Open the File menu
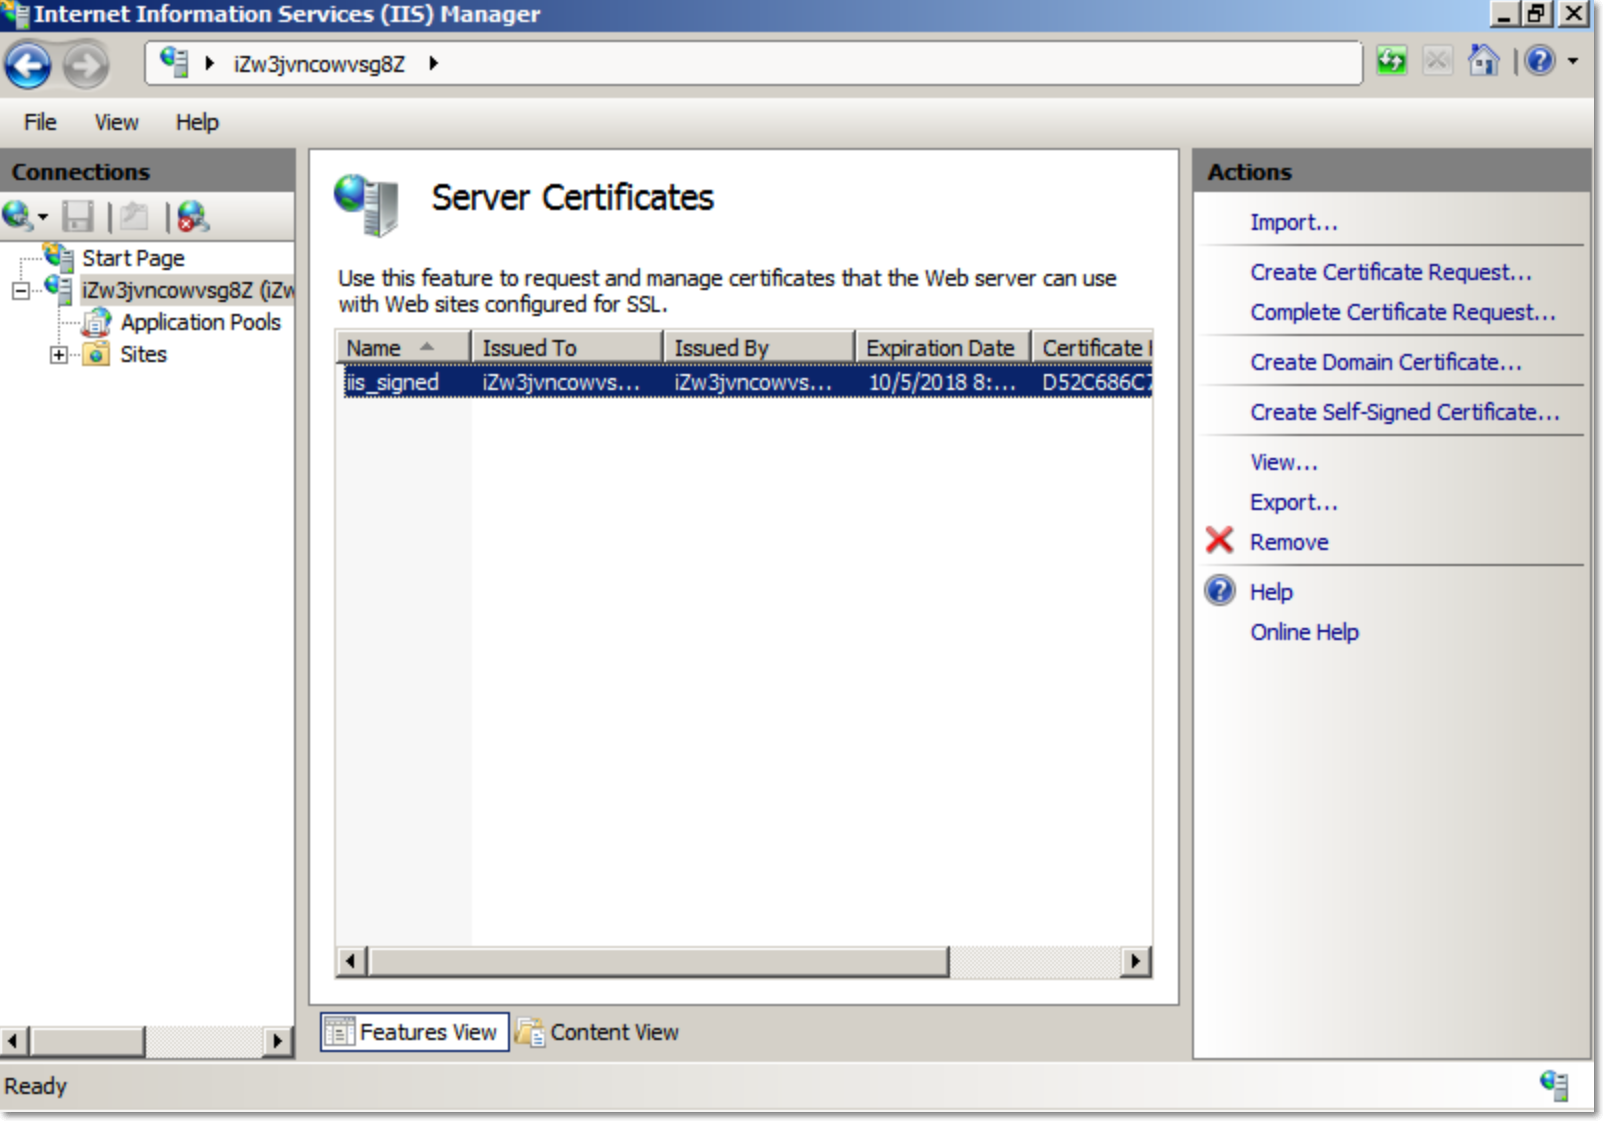The image size is (1603, 1121). click(40, 122)
